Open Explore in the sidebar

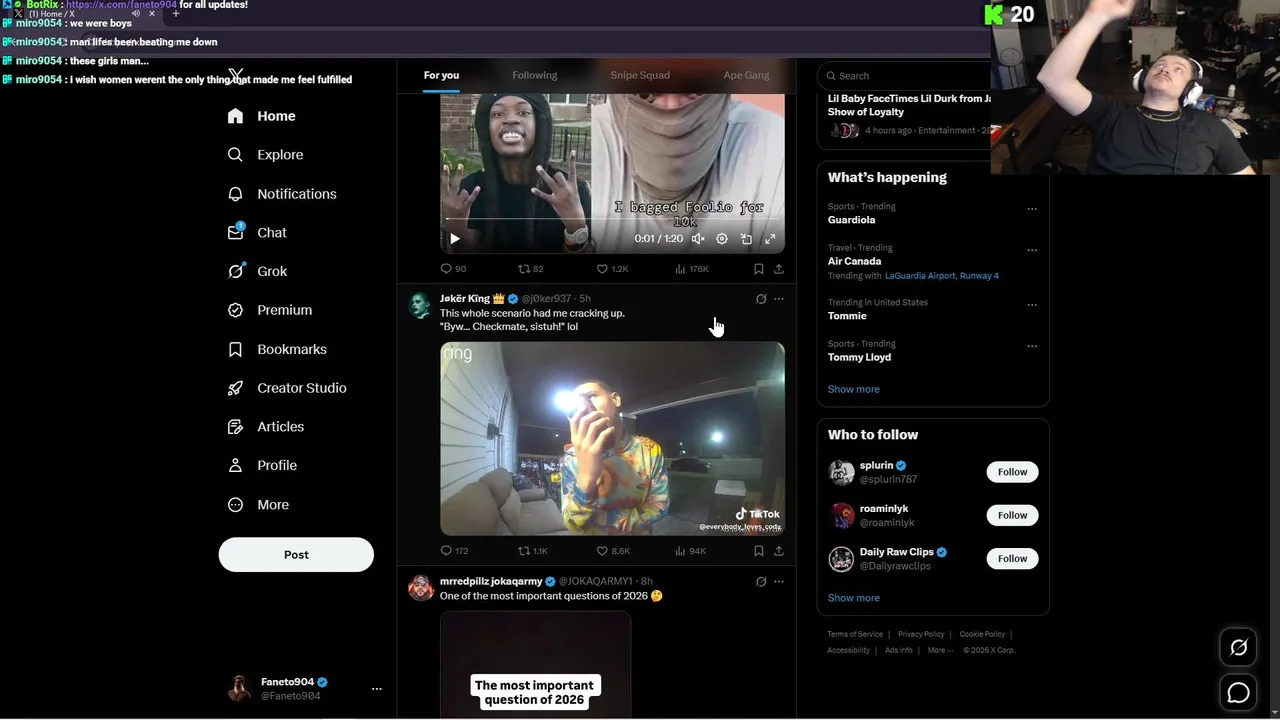[266, 155]
